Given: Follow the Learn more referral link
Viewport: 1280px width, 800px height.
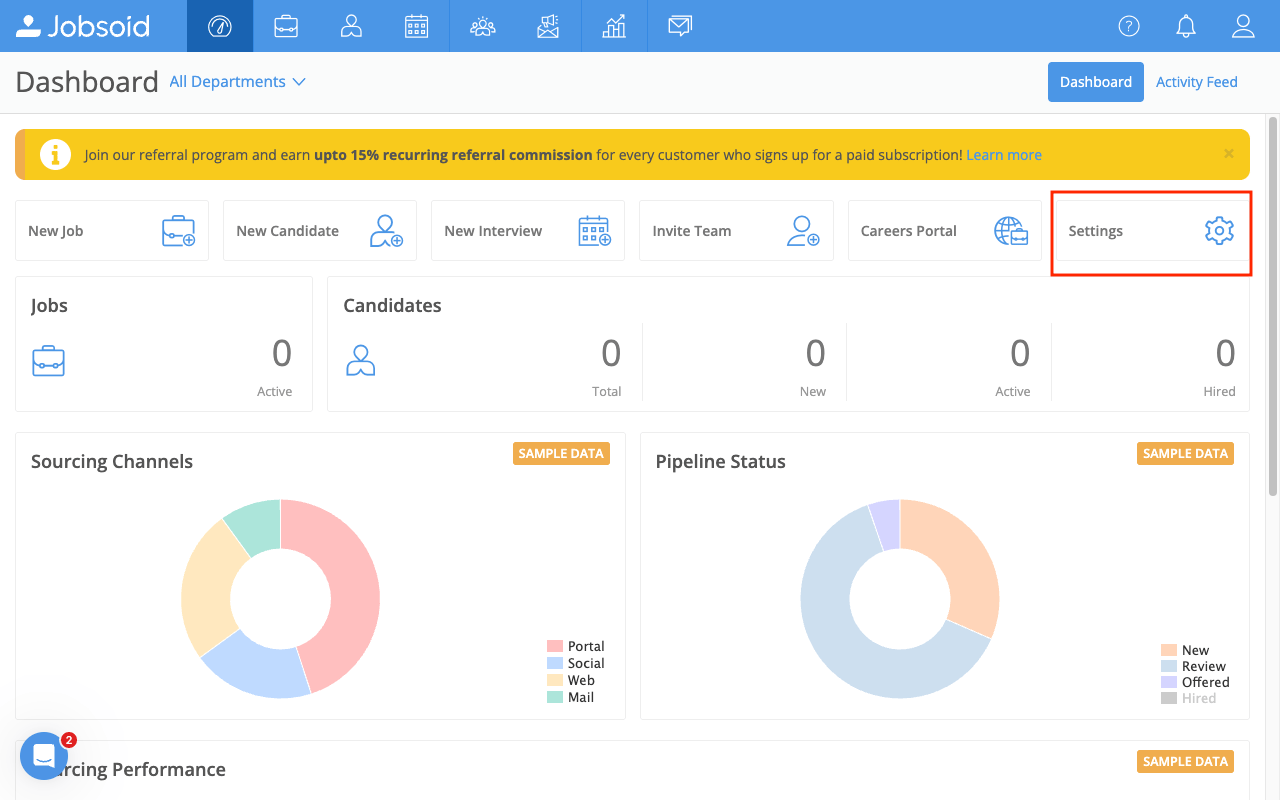Looking at the screenshot, I should pos(1004,155).
